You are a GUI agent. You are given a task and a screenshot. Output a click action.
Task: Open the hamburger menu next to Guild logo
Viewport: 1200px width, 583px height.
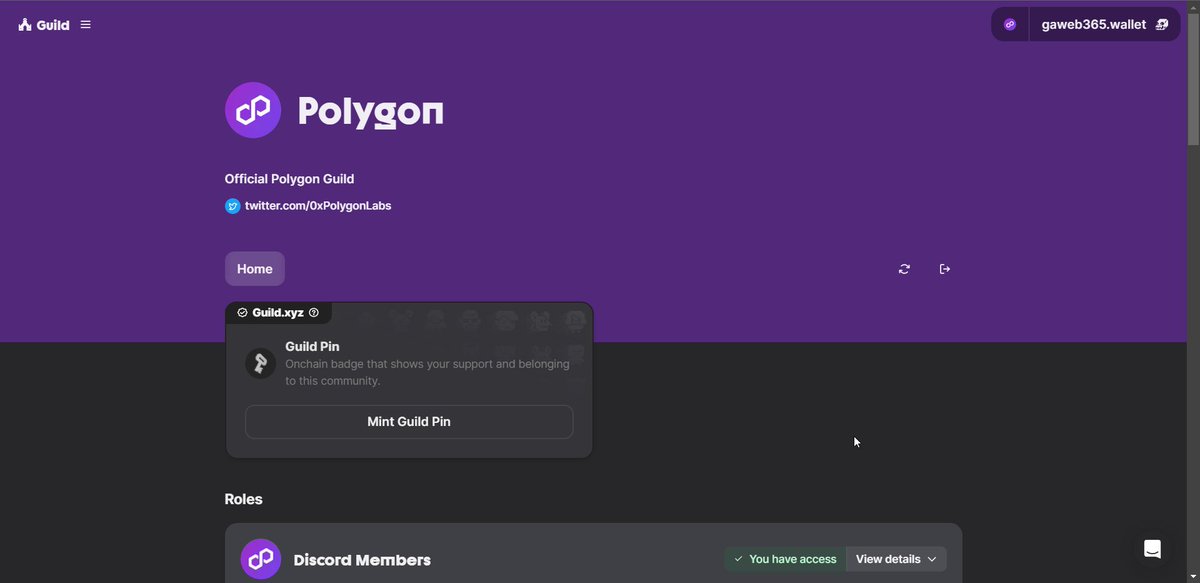click(x=85, y=24)
